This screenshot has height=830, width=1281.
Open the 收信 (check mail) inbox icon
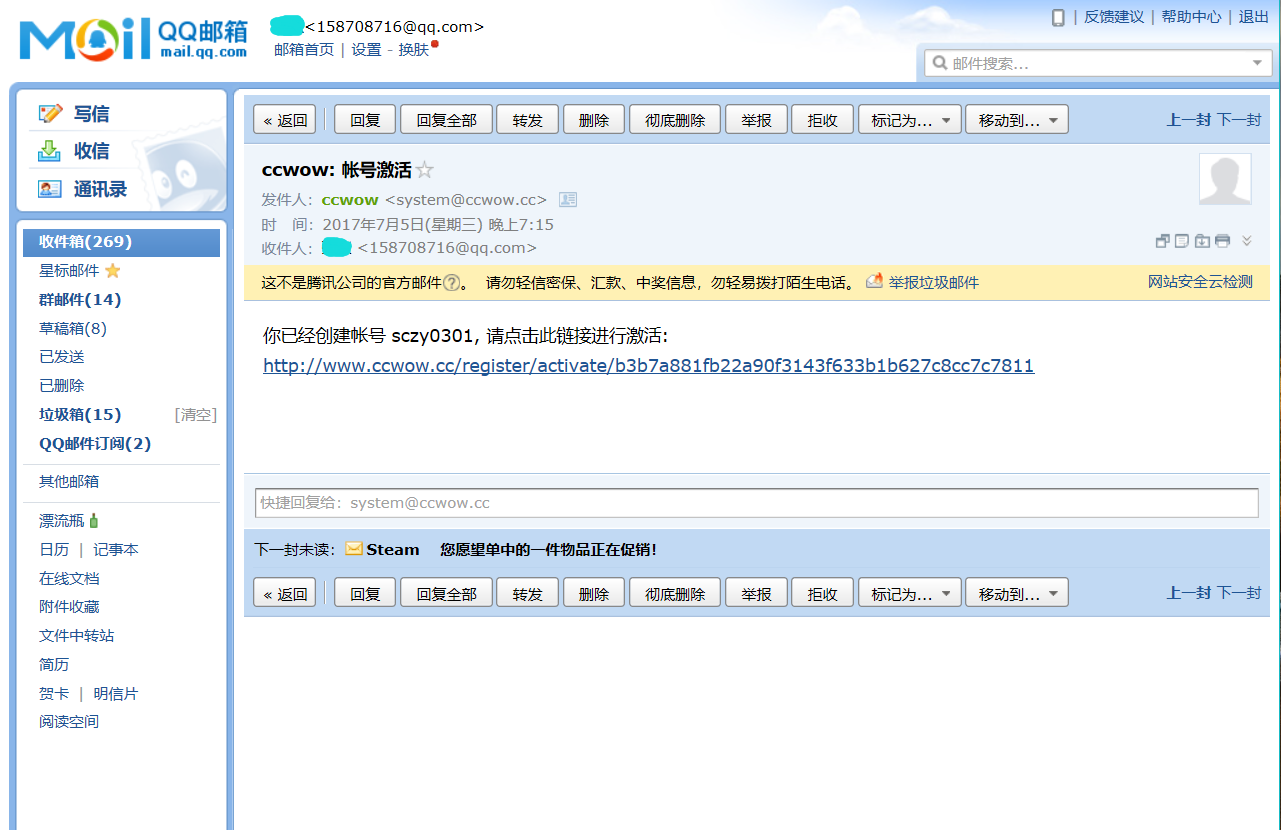tap(50, 150)
